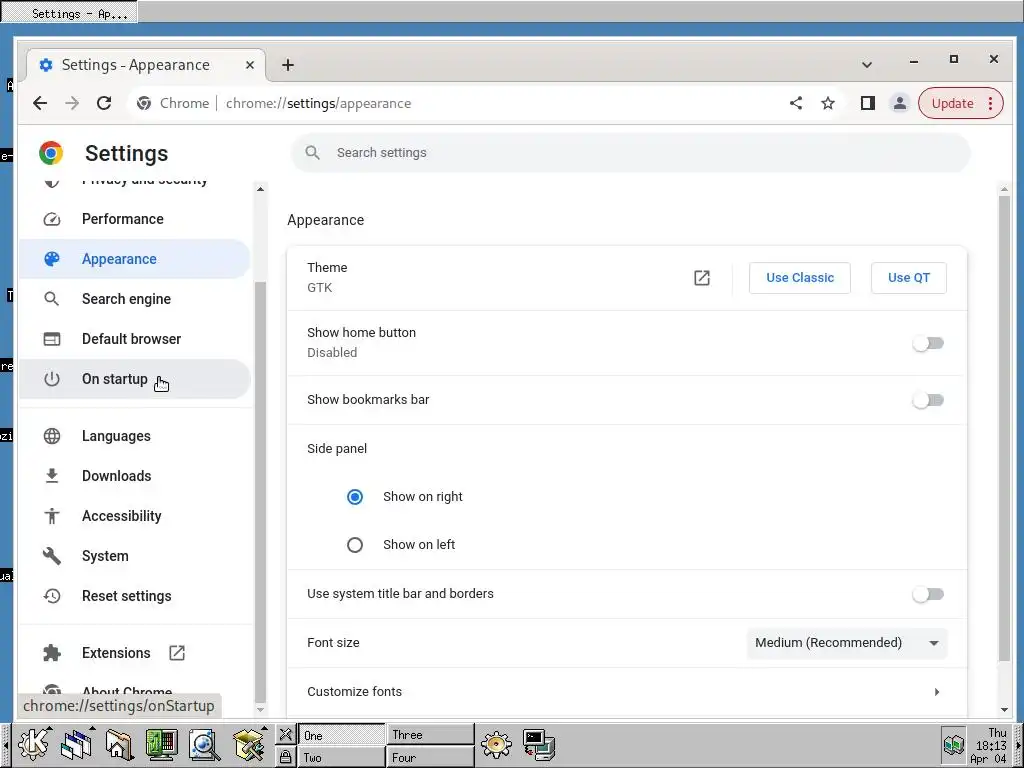Open the profile avatar menu

[x=899, y=103]
